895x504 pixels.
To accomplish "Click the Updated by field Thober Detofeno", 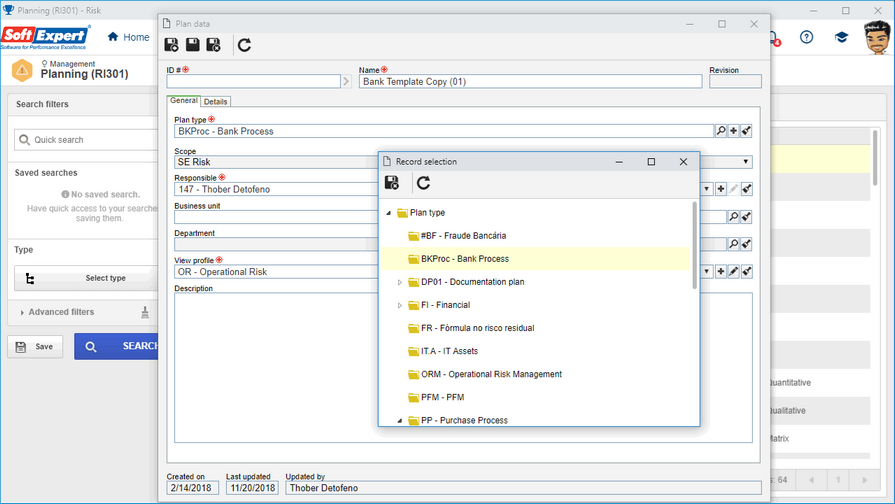I will [523, 488].
